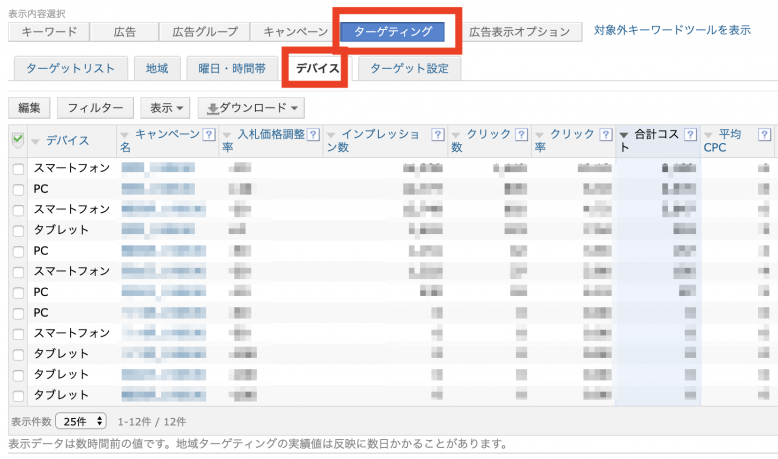
Task: Select the last タブレット row checkbox
Action: point(18,395)
